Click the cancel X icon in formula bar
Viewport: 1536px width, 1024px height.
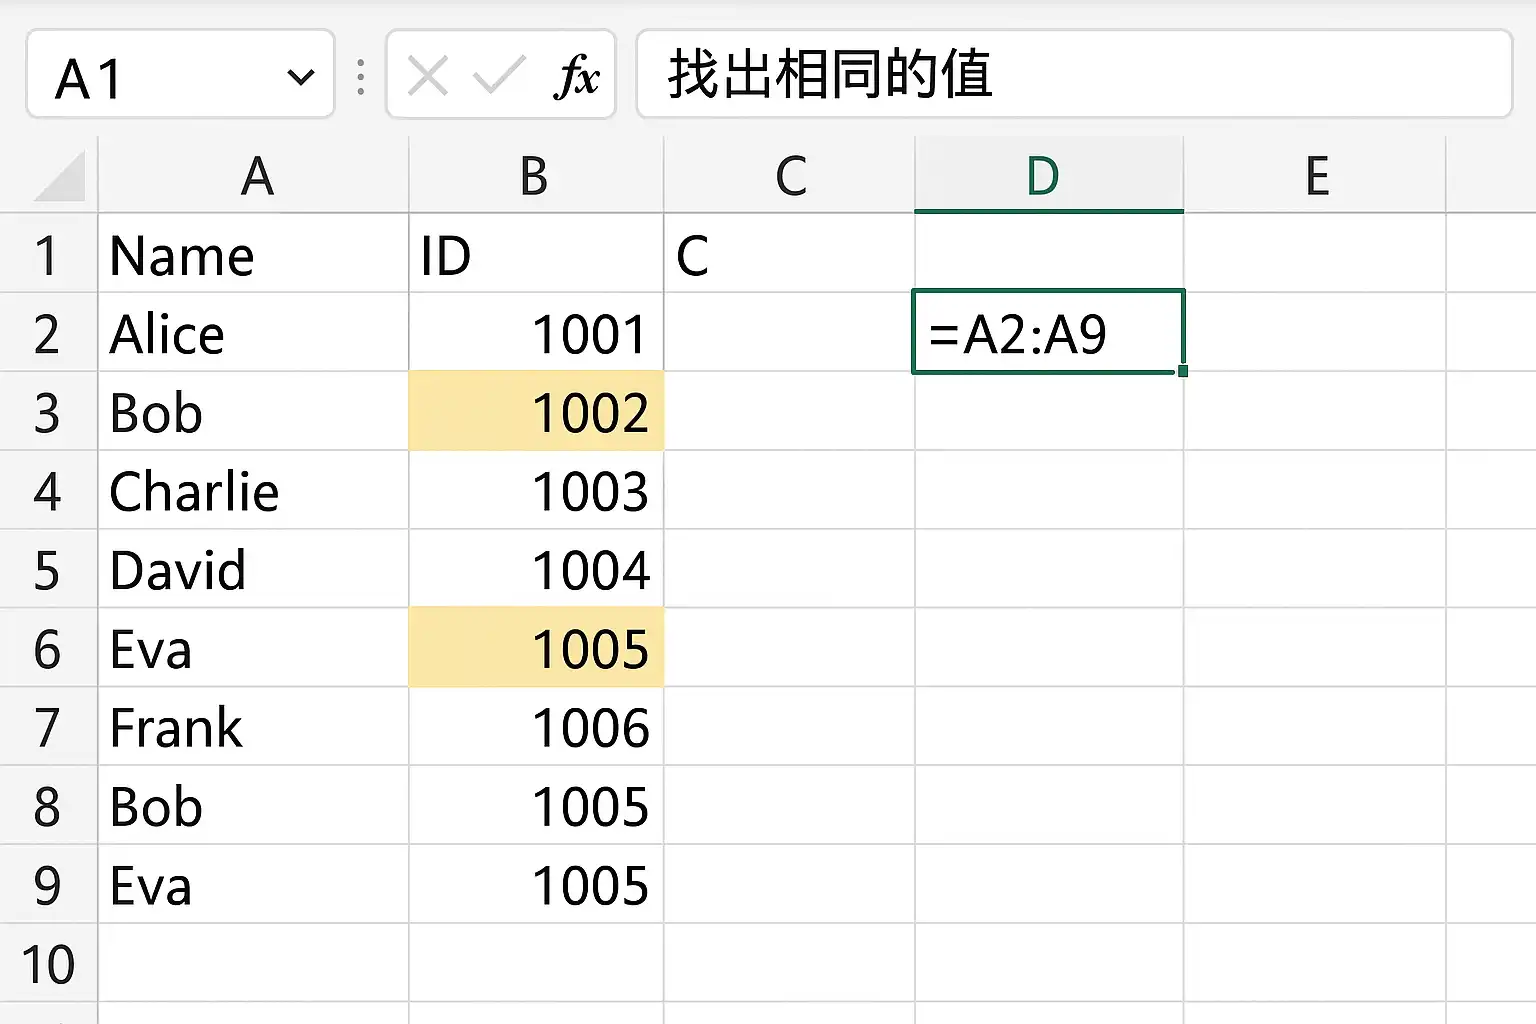428,76
